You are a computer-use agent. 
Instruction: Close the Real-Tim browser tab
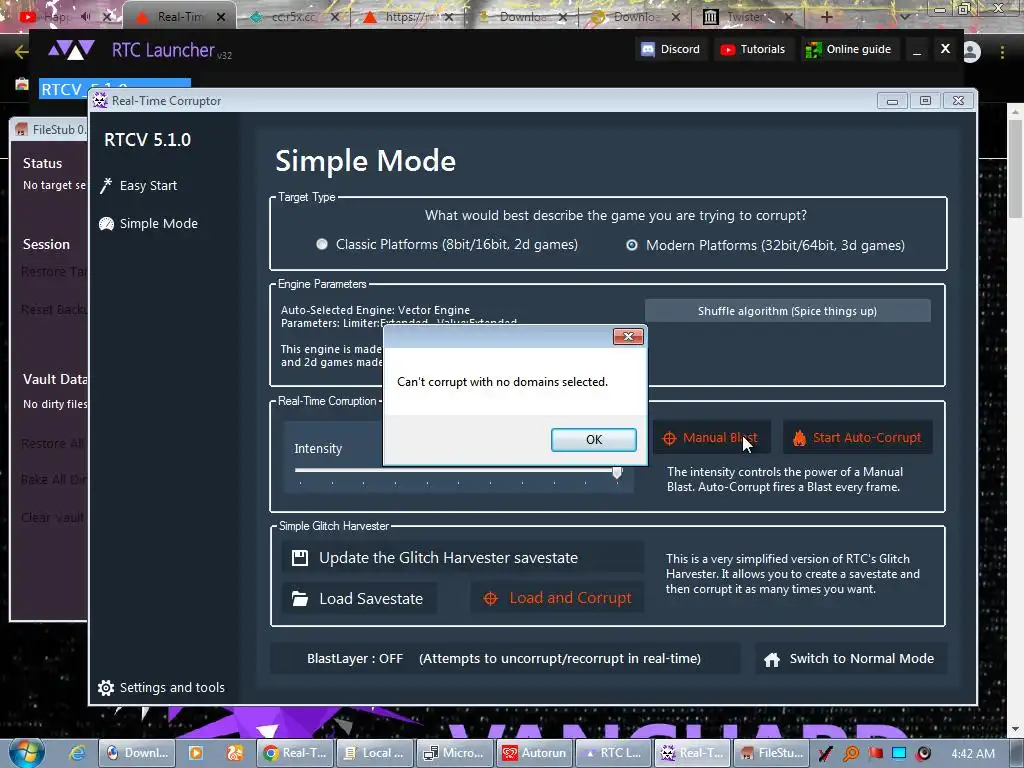point(221,17)
